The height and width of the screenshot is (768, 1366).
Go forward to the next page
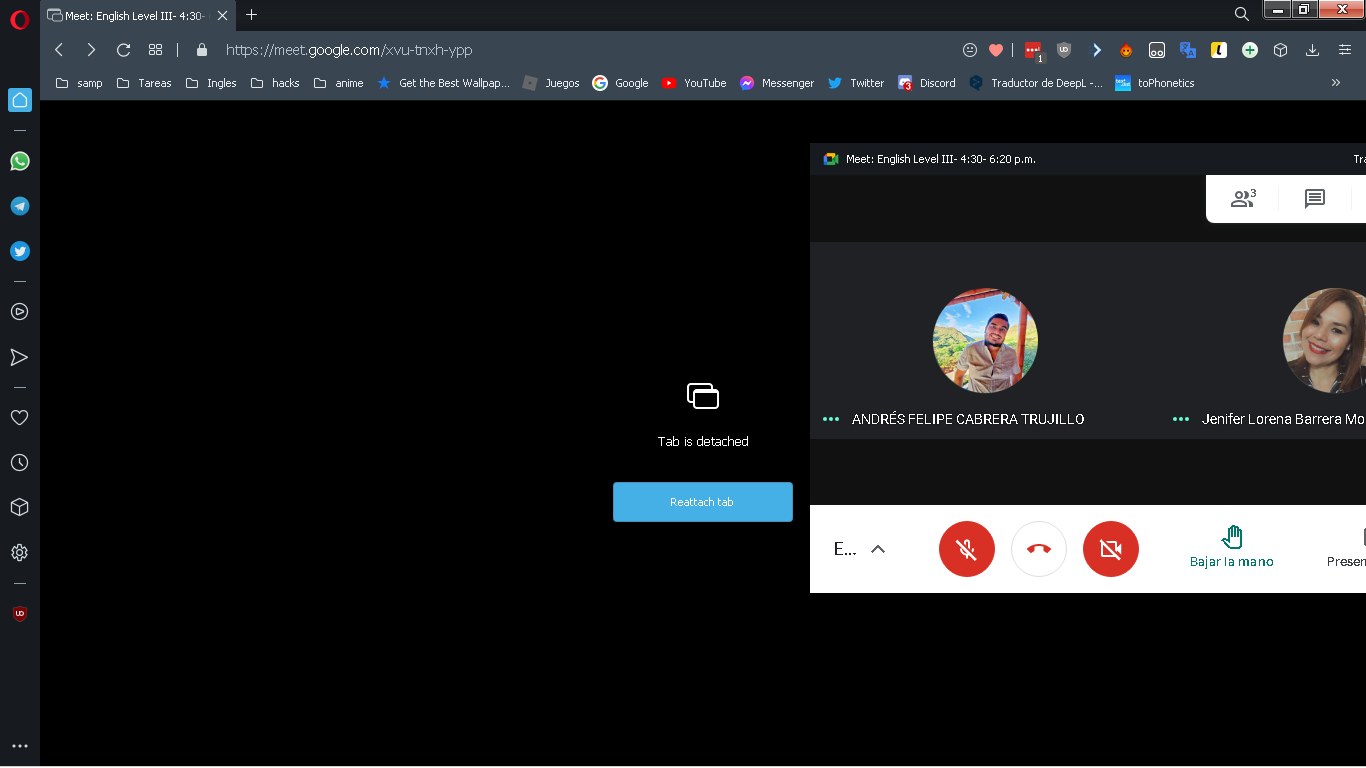91,50
